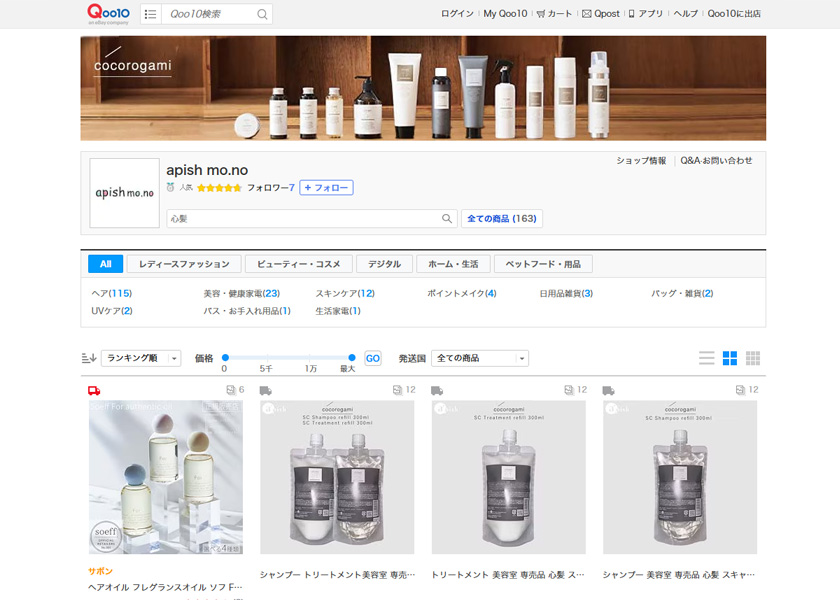Viewport: 840px width, 600px height.
Task: Click the 全ての商品 (163) button
Action: 502,219
